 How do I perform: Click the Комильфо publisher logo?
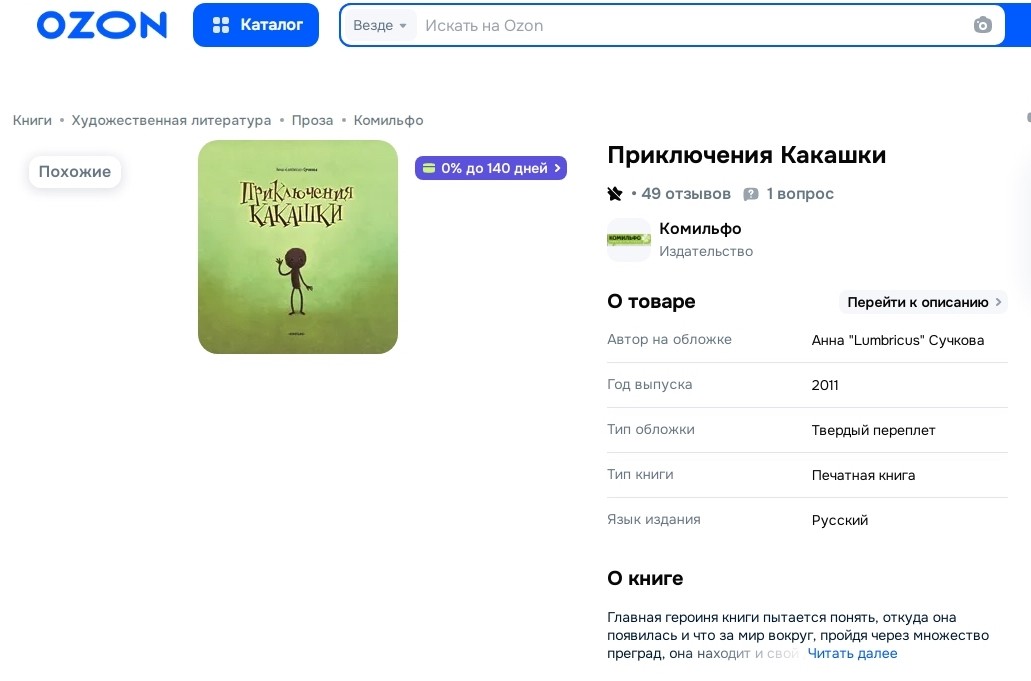(x=629, y=240)
